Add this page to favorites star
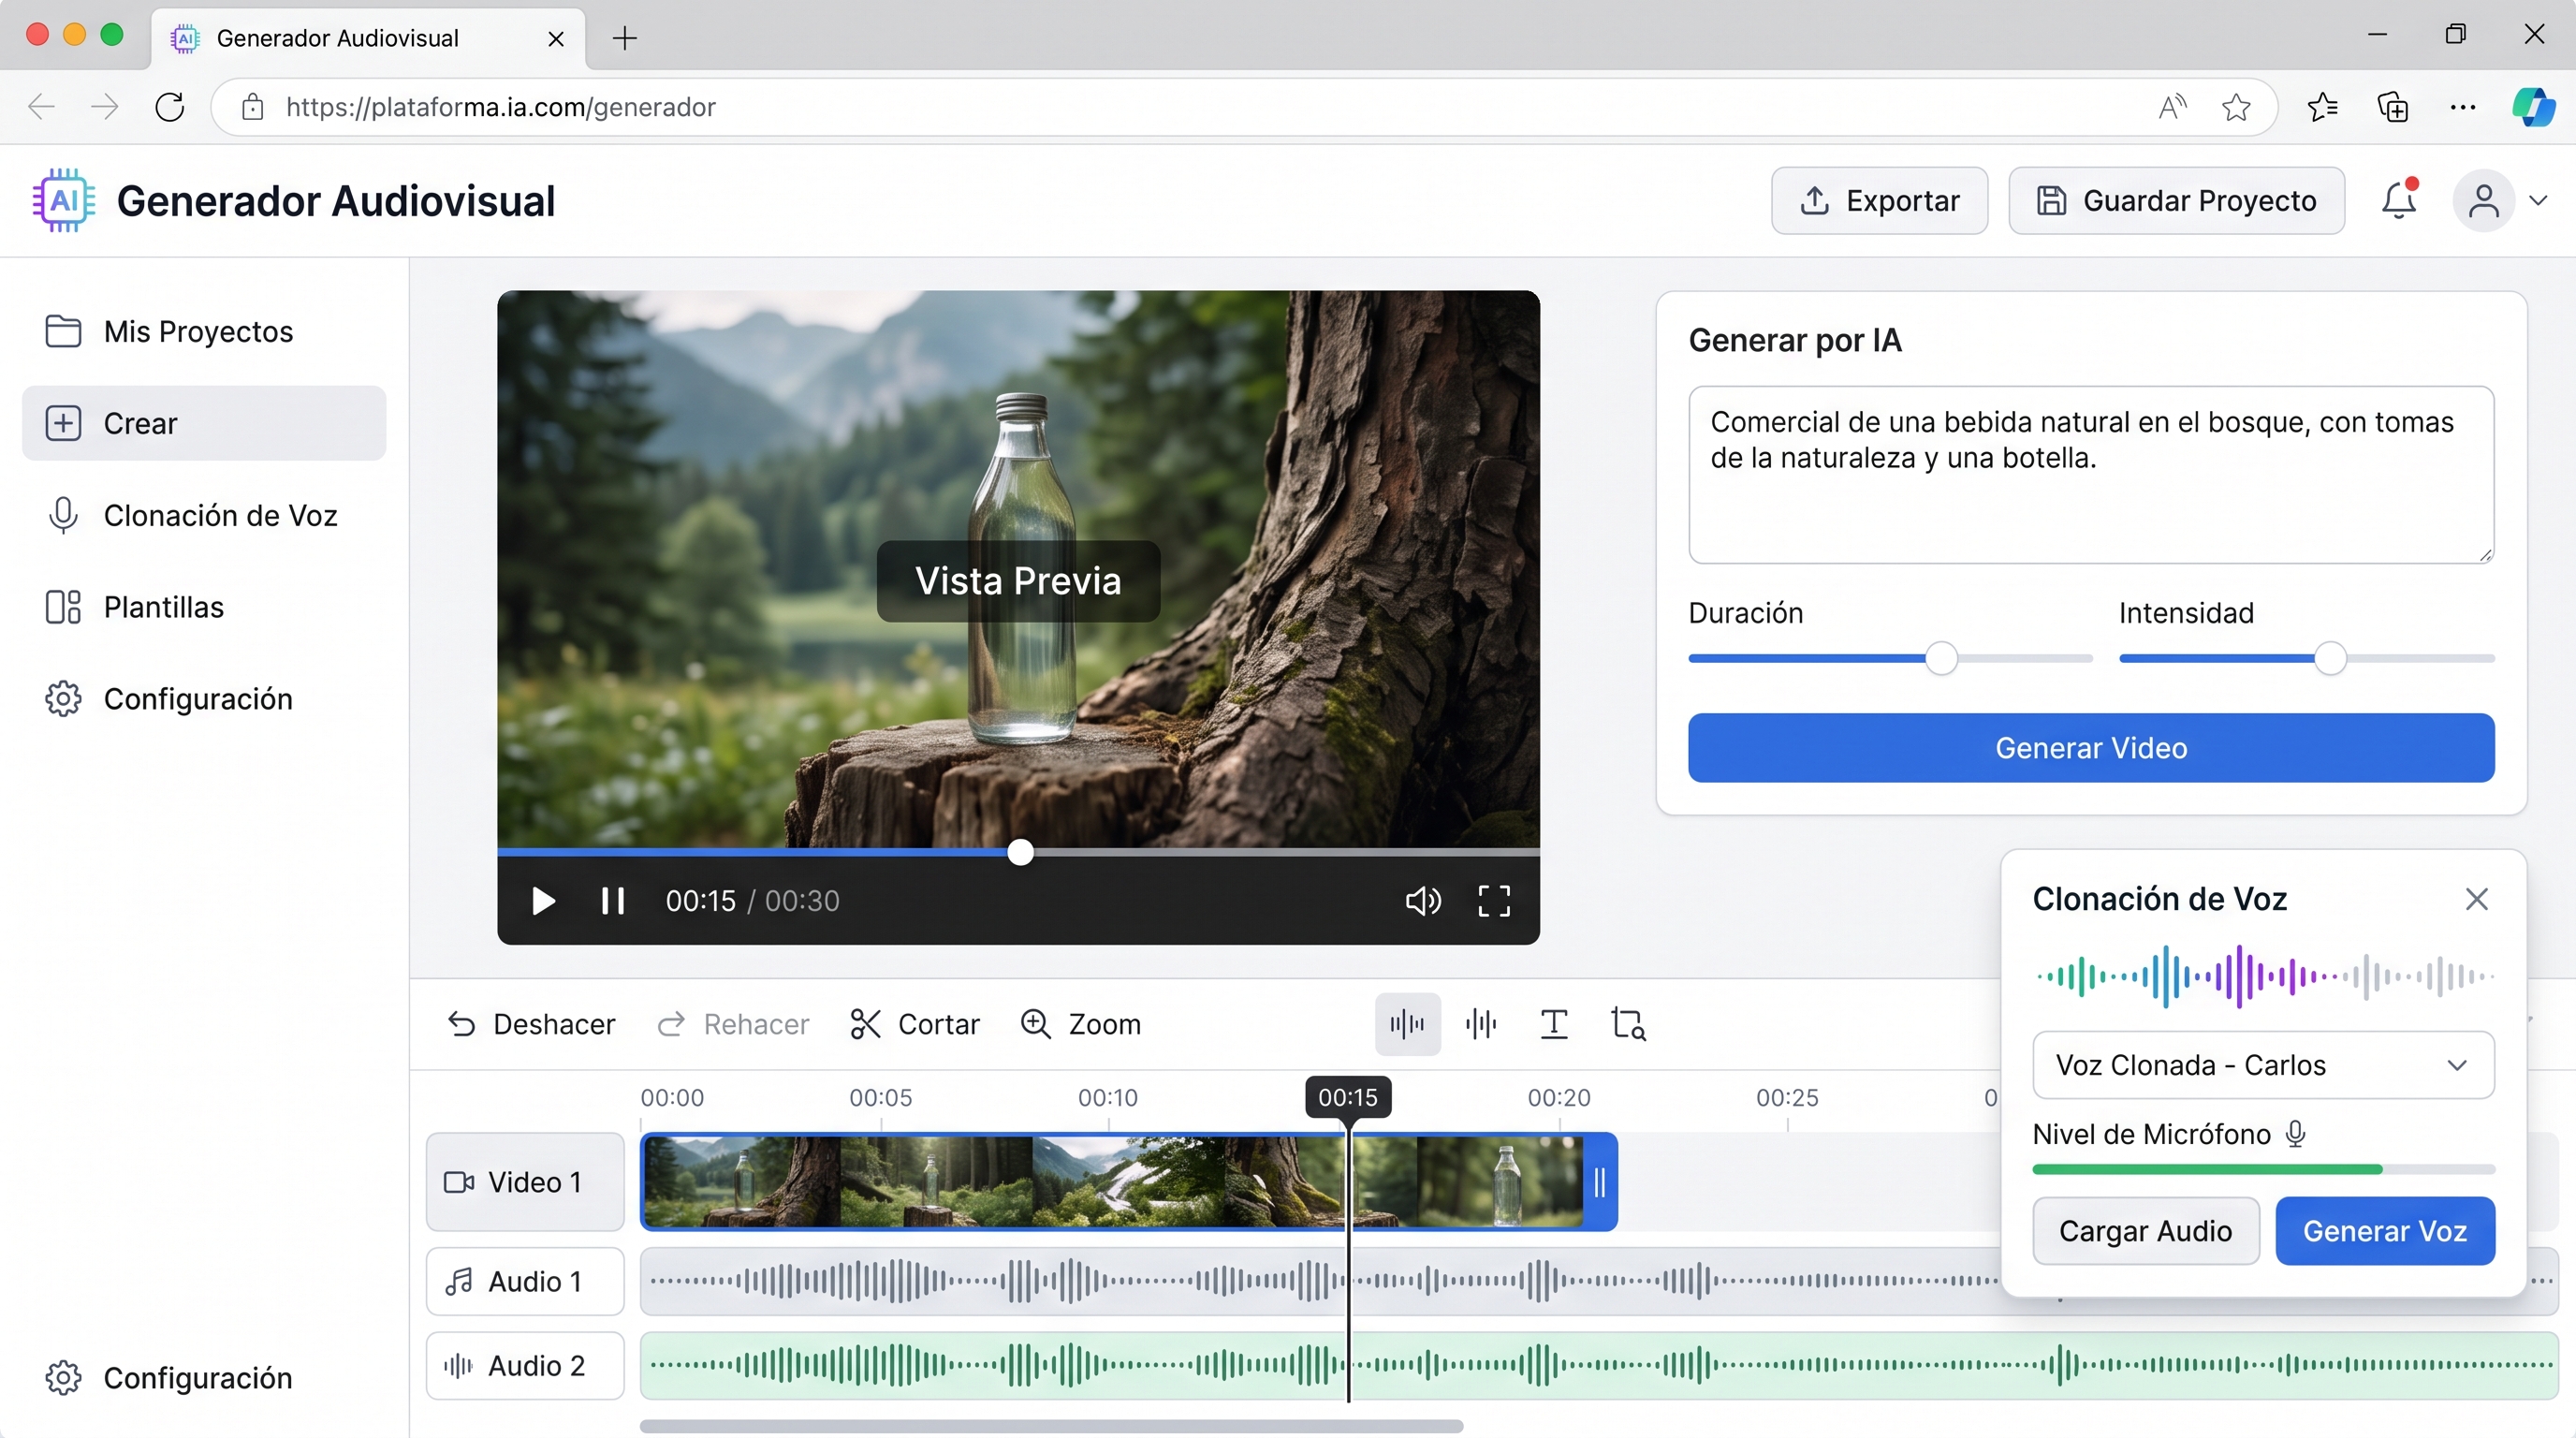 coord(2236,107)
